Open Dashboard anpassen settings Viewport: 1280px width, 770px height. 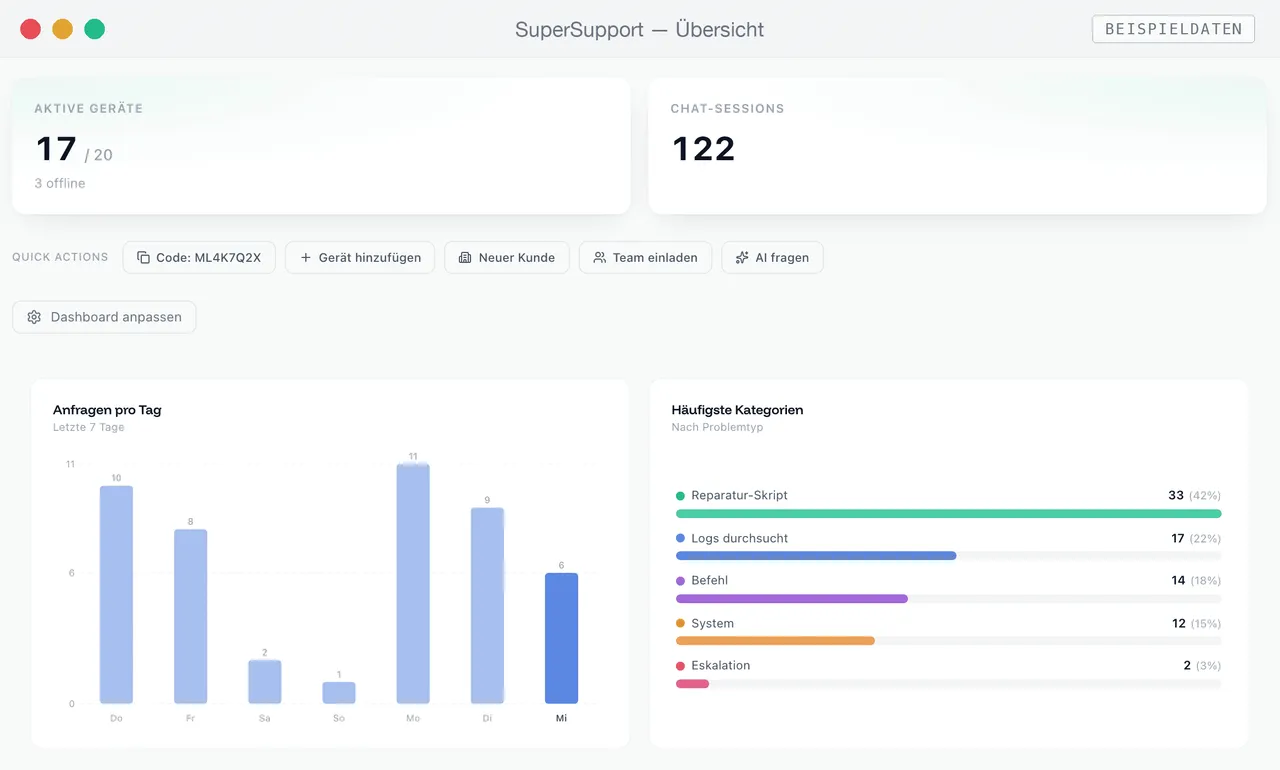104,317
